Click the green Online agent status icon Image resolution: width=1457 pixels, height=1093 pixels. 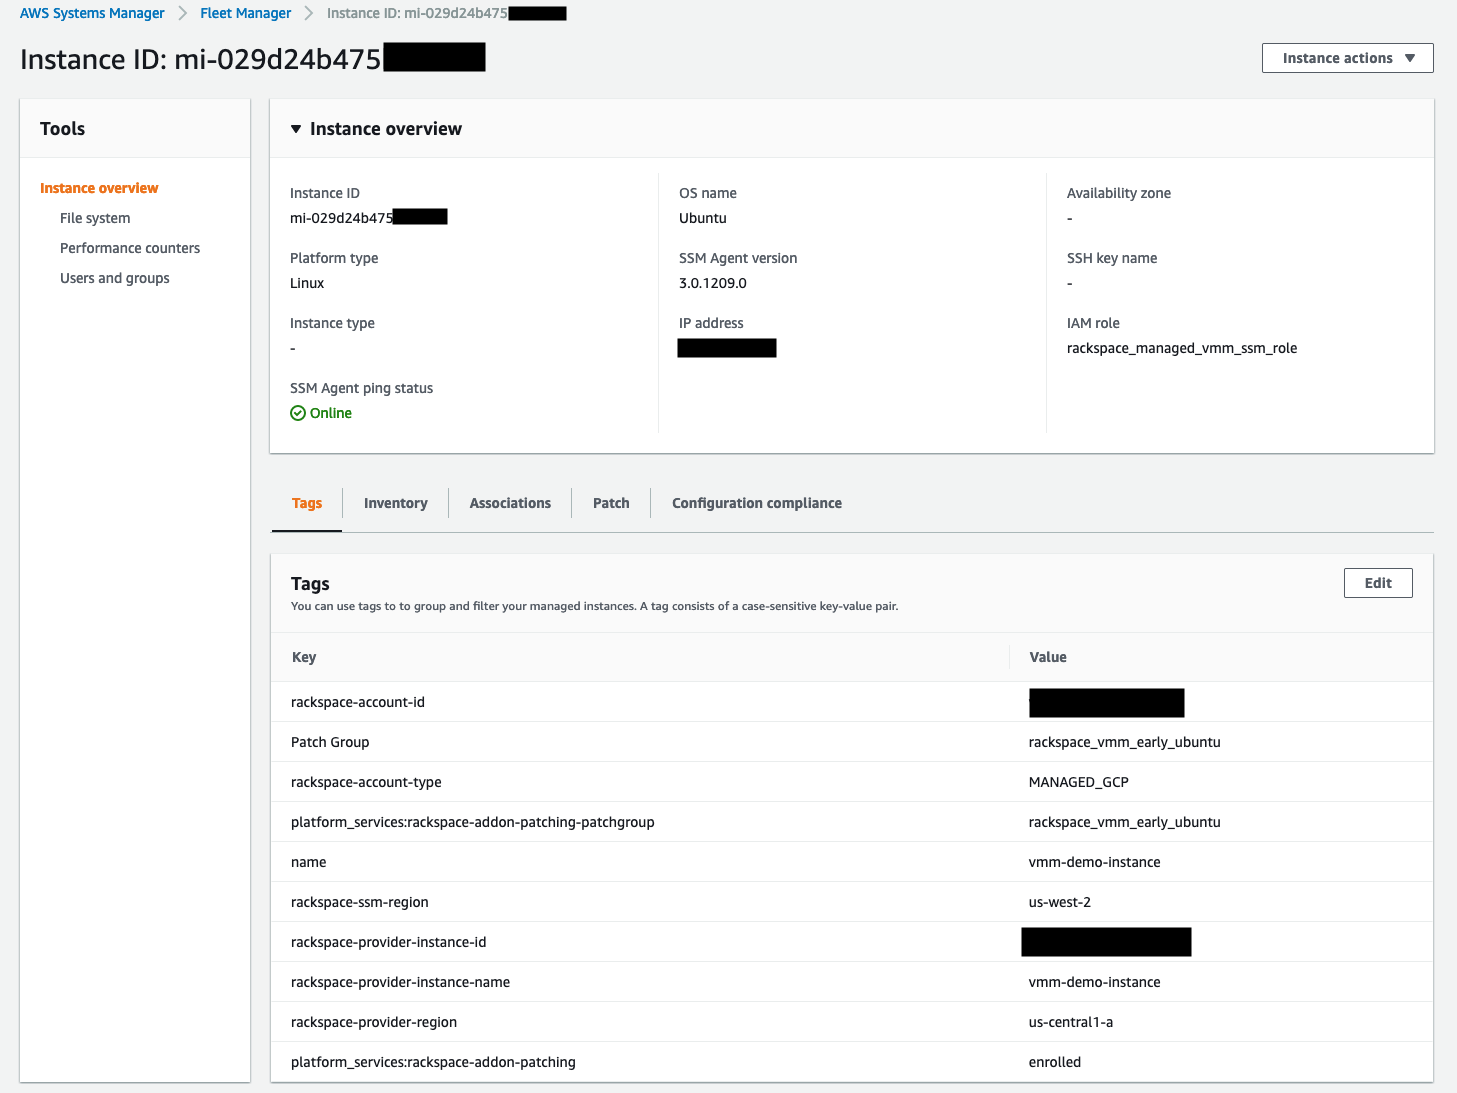(x=298, y=413)
